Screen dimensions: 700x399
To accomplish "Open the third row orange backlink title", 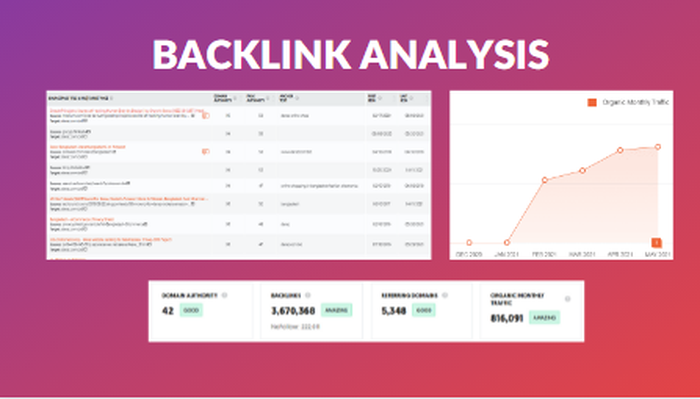I will (x=88, y=147).
